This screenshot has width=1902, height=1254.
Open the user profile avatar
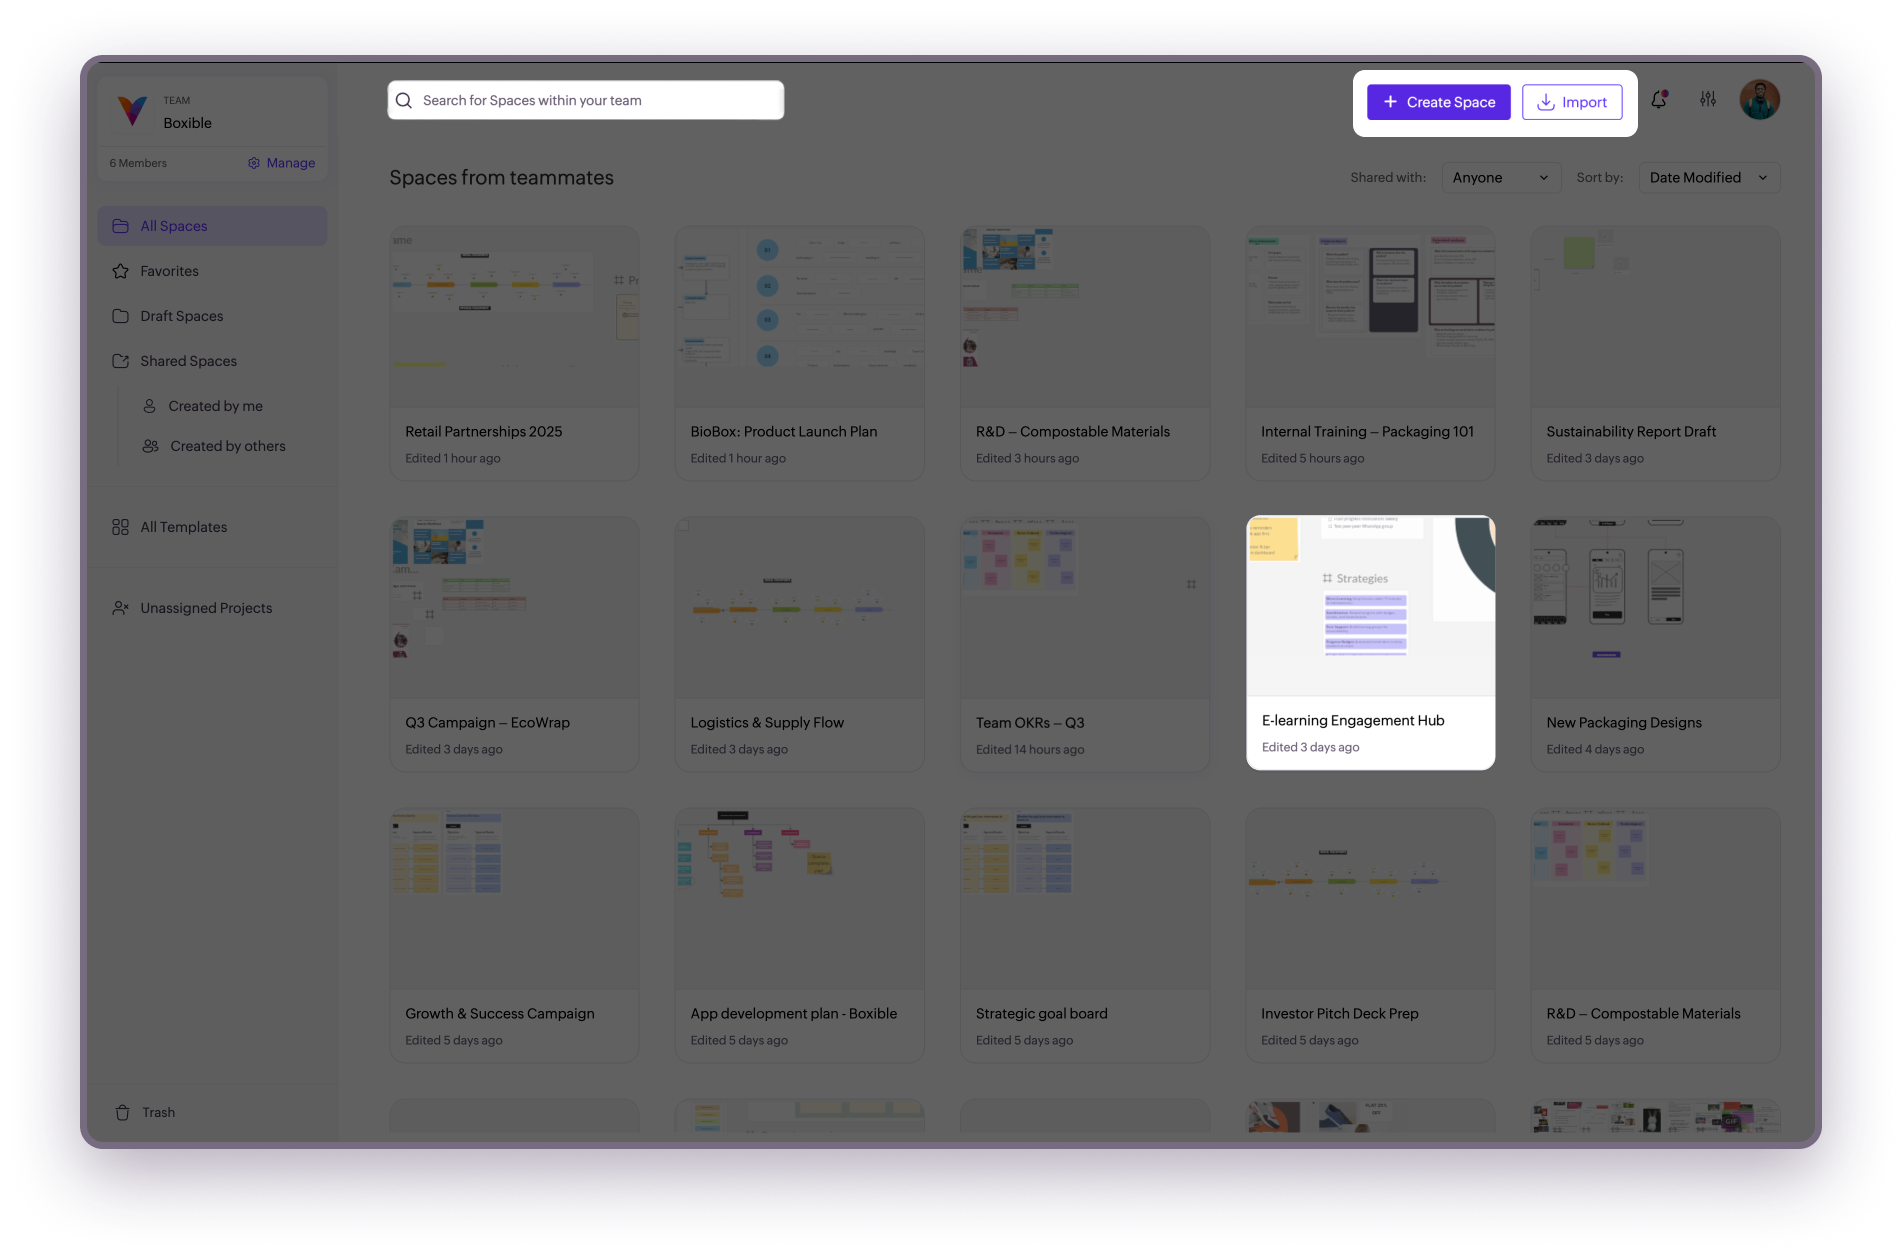point(1759,100)
